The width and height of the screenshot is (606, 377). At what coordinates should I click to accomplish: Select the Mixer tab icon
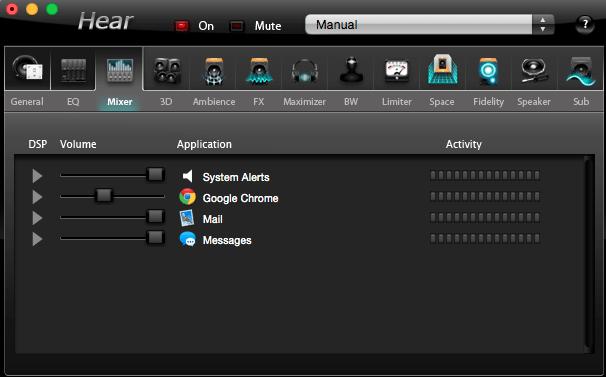point(120,70)
